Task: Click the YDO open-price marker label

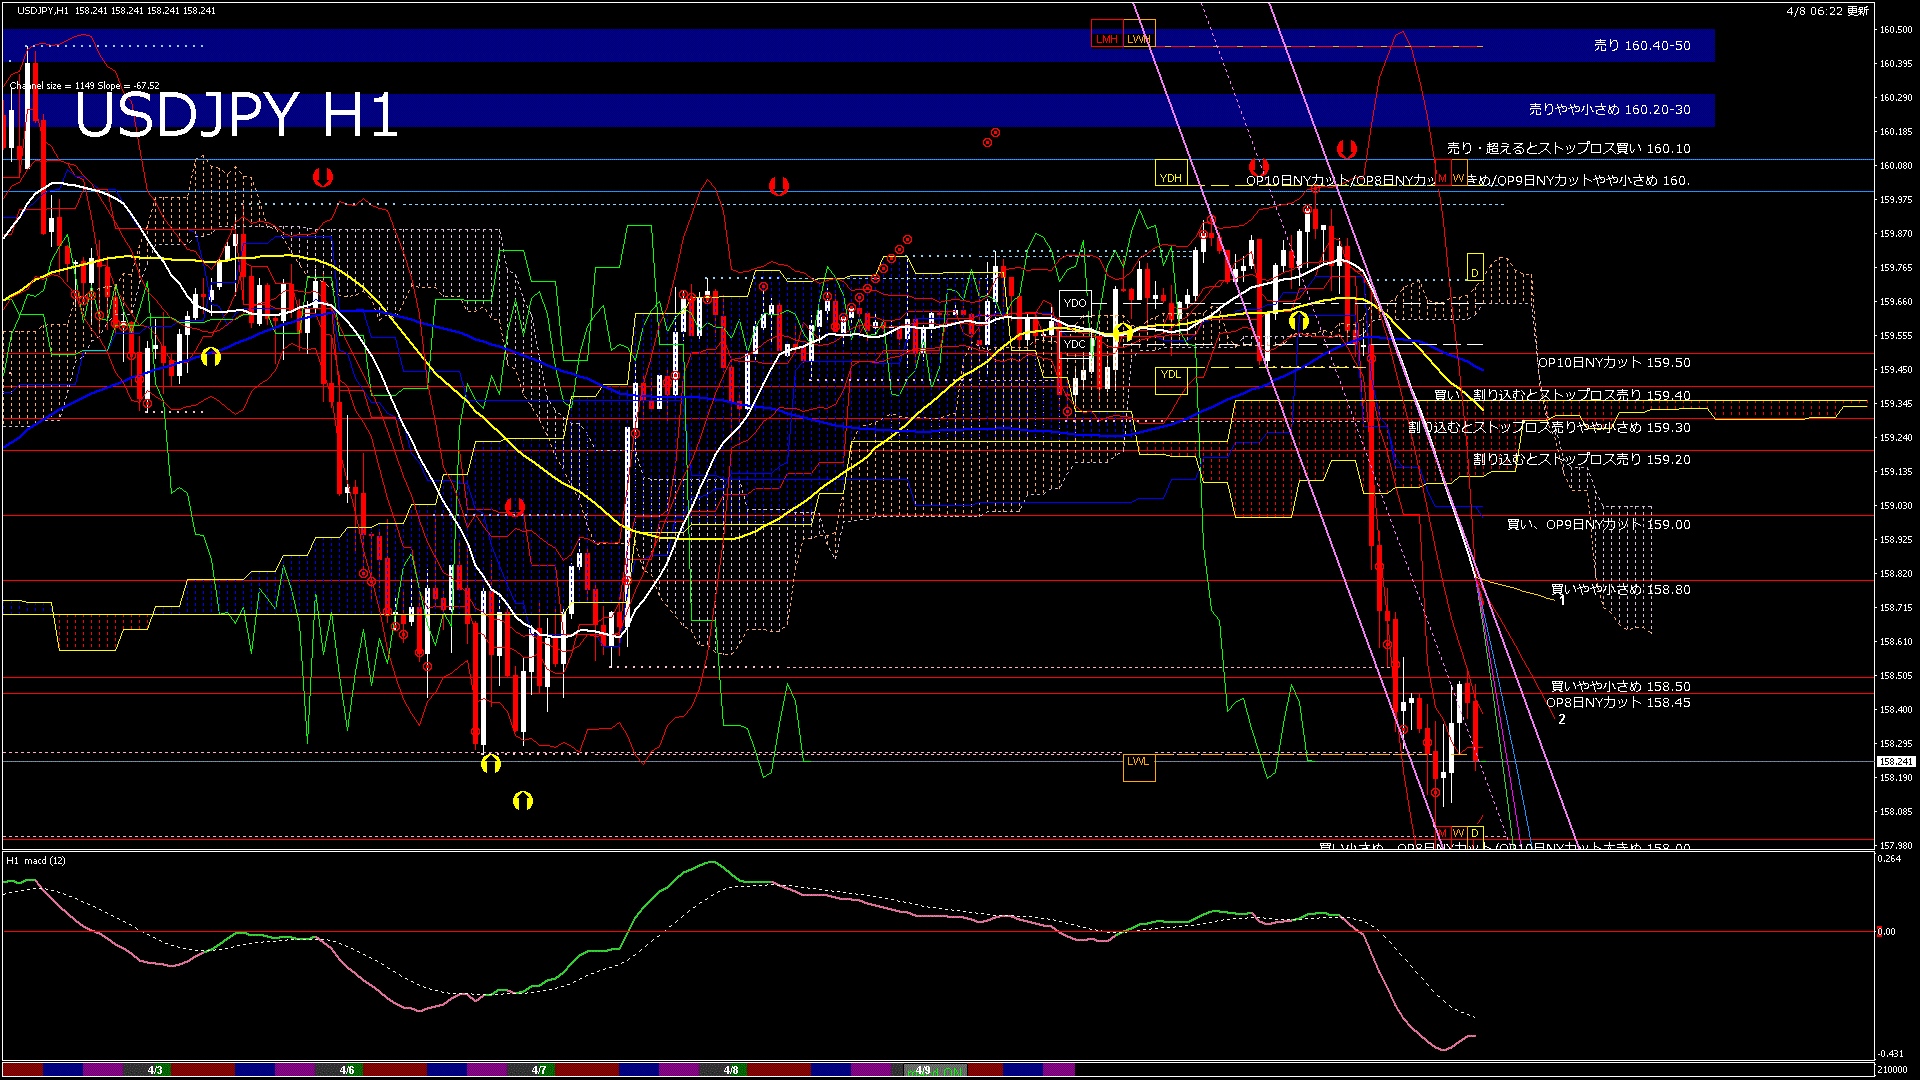Action: click(x=1075, y=303)
